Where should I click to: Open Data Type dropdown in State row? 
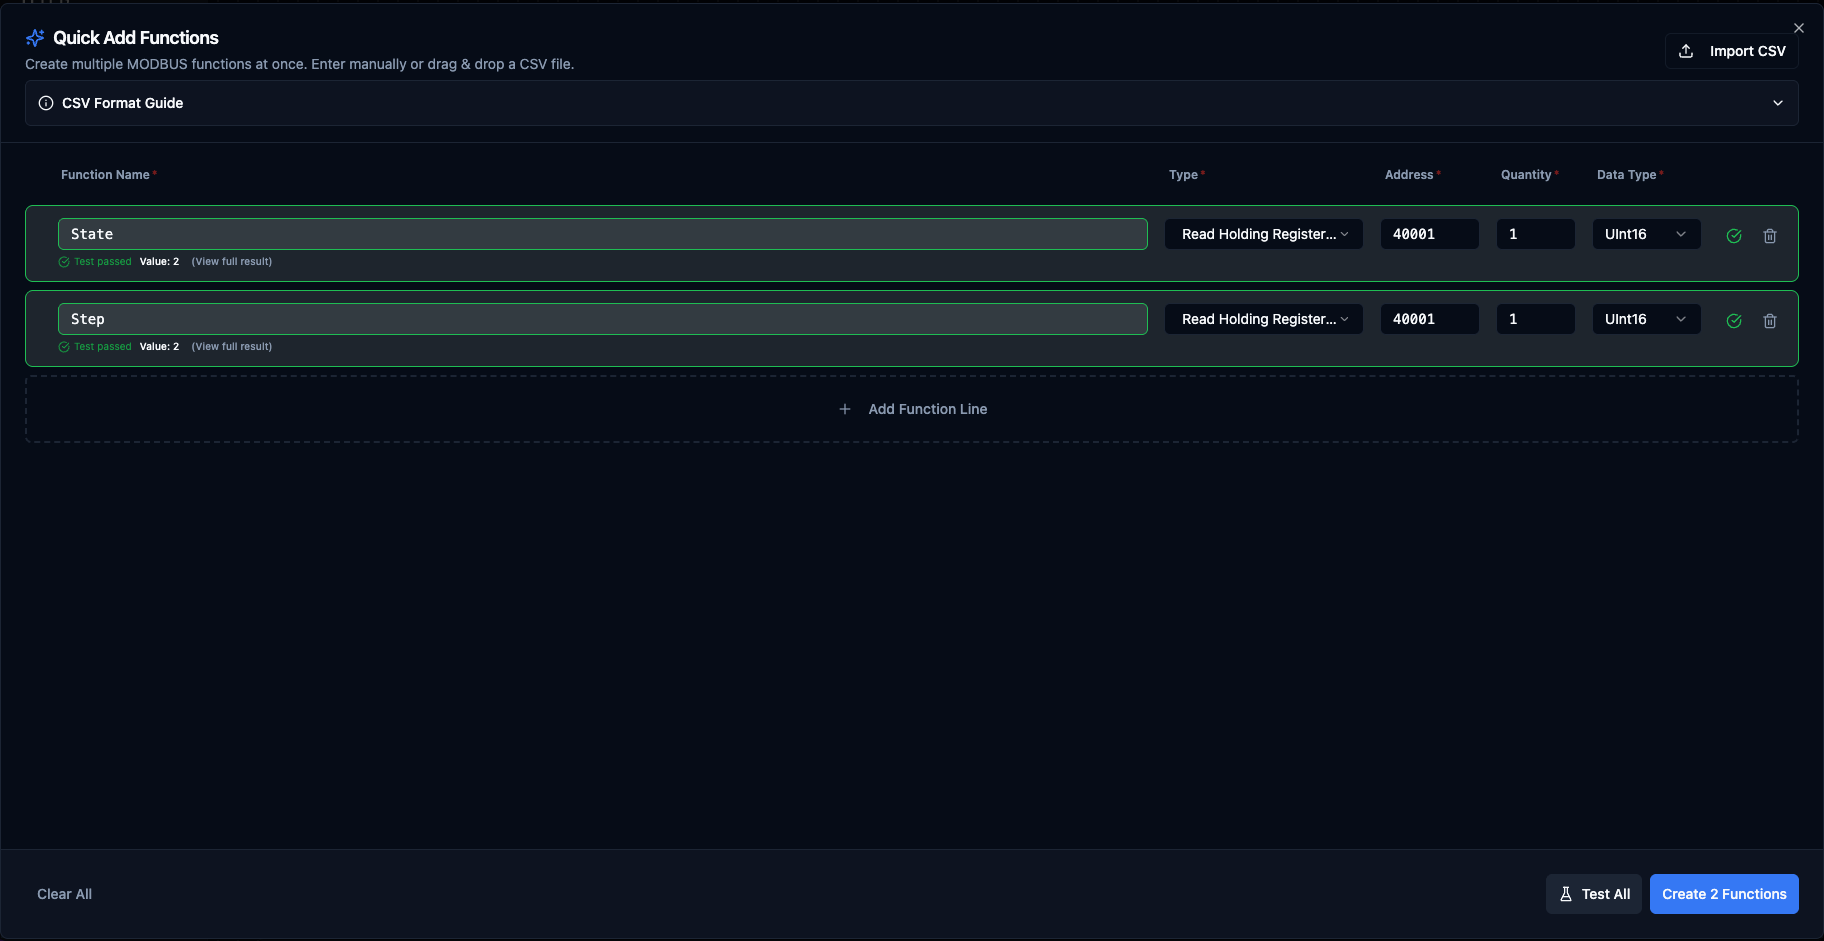click(x=1645, y=234)
